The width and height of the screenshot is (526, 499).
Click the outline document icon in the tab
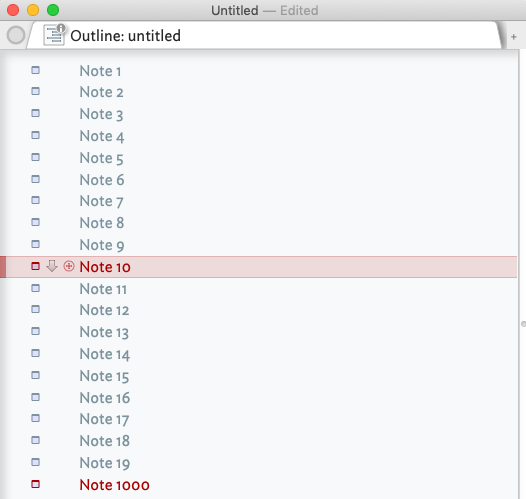pos(54,35)
